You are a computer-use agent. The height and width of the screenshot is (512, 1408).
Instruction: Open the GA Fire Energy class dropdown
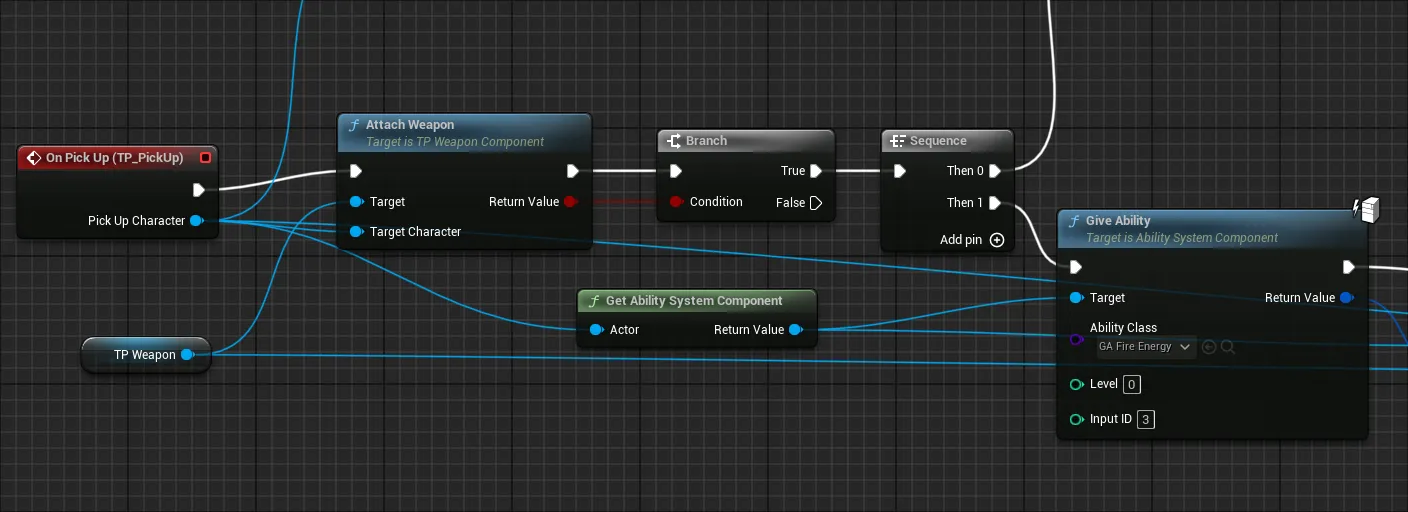1146,347
